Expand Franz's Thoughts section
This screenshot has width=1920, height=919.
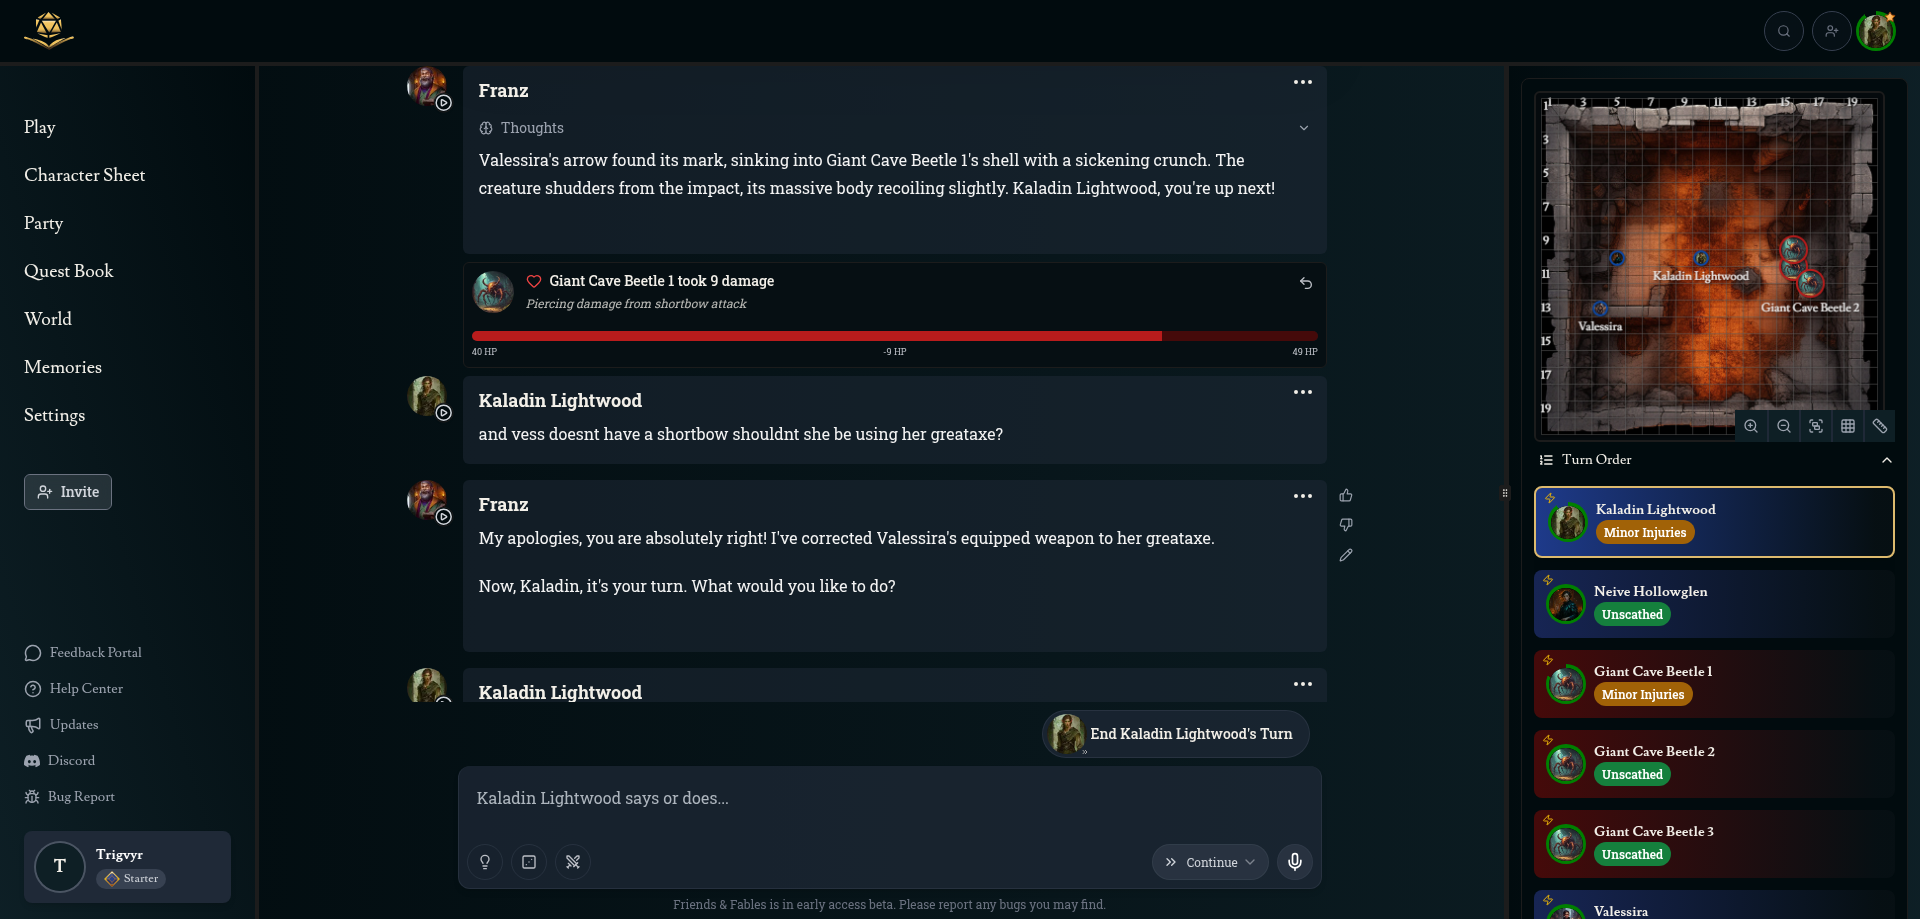tap(1303, 128)
